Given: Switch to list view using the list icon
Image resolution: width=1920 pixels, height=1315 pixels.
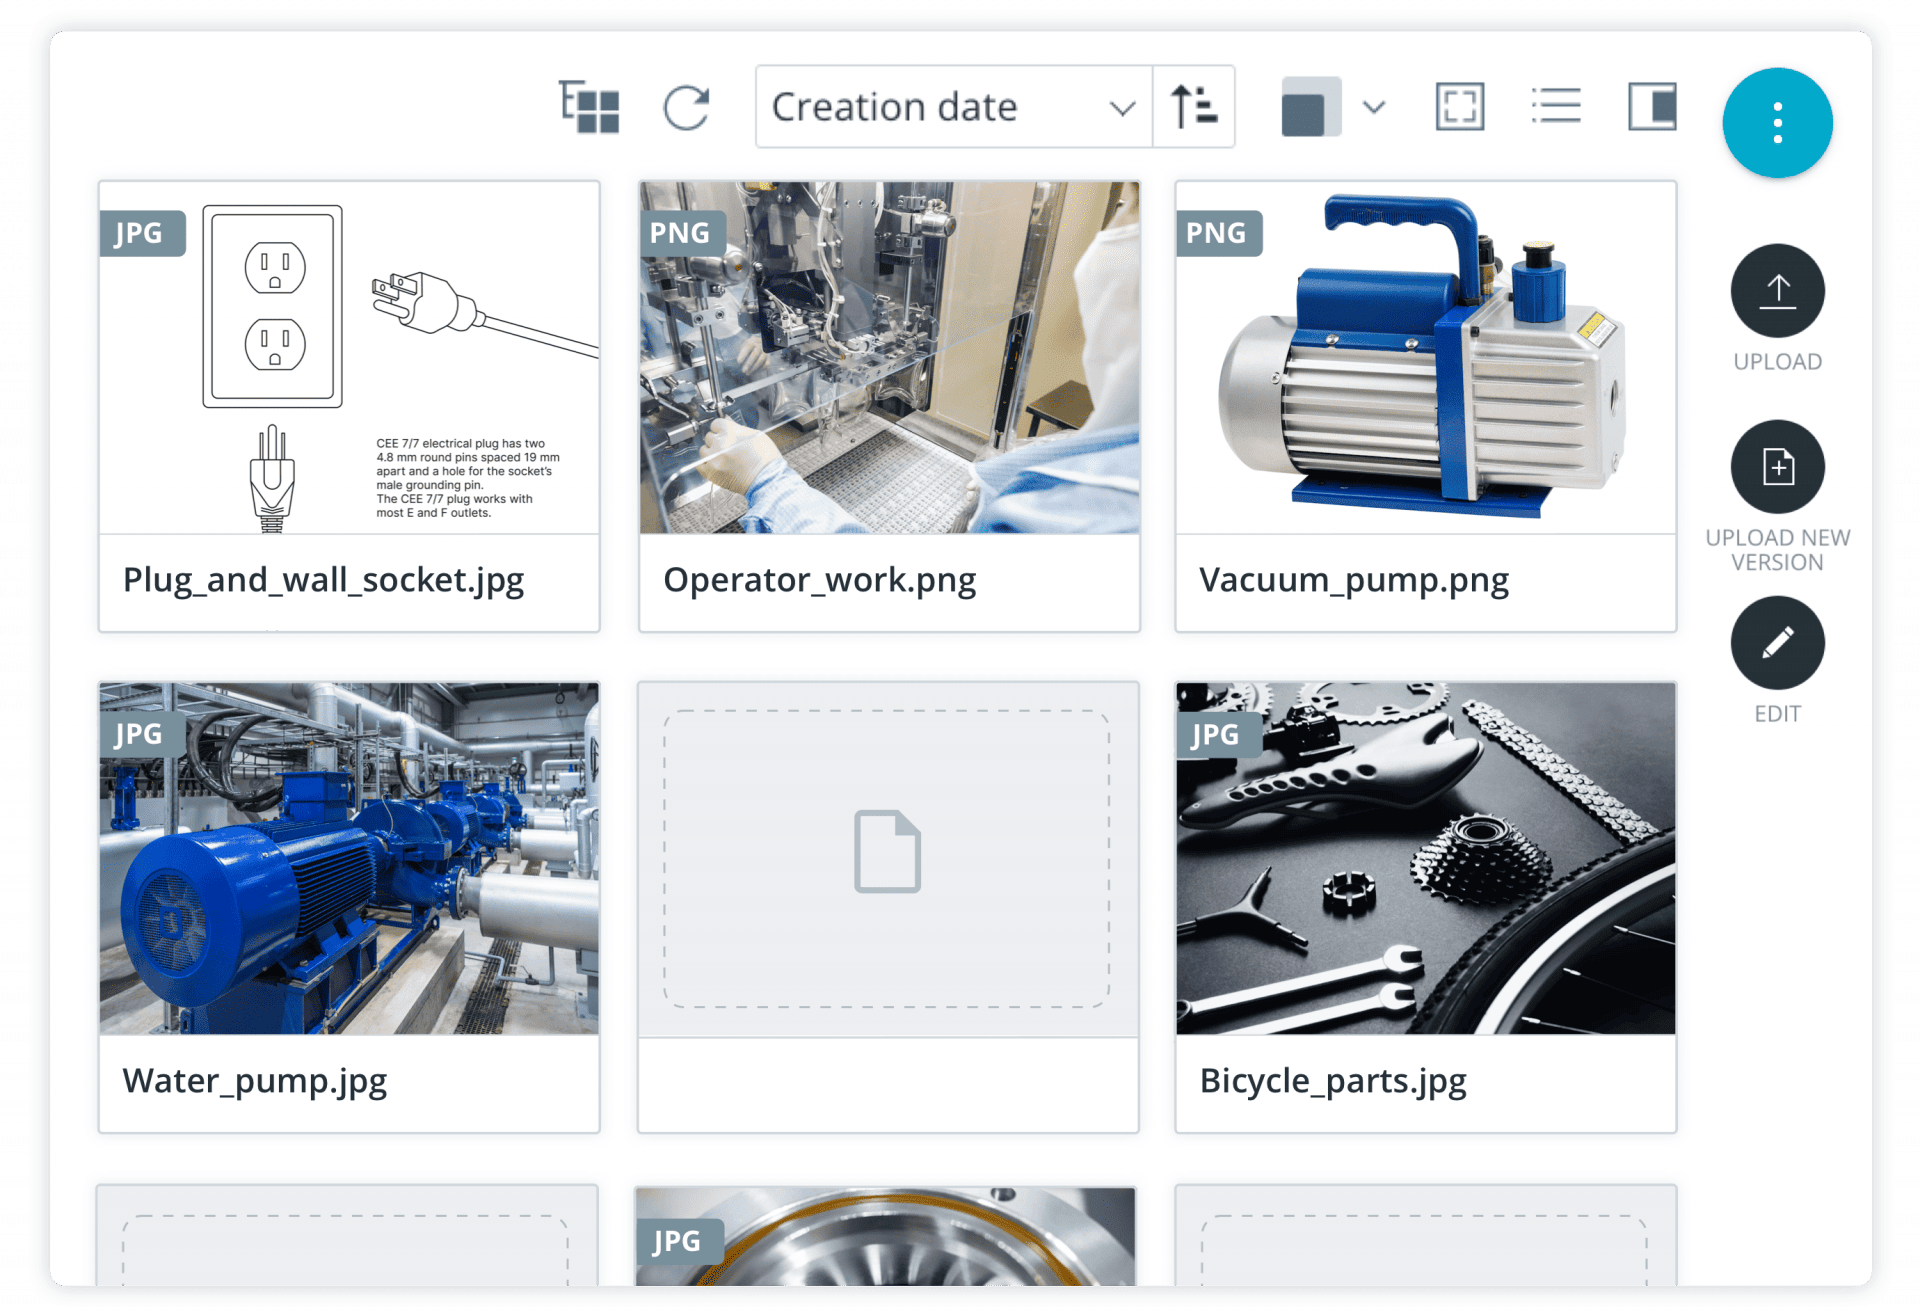Looking at the screenshot, I should click(1556, 104).
